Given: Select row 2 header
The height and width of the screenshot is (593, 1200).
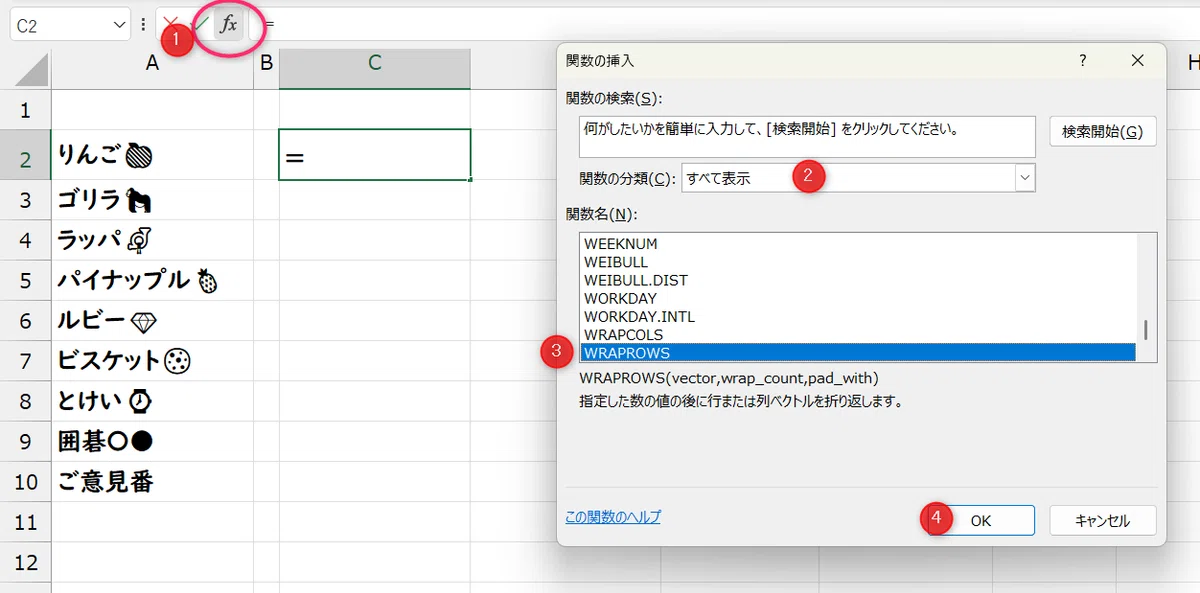Looking at the screenshot, I should point(25,155).
